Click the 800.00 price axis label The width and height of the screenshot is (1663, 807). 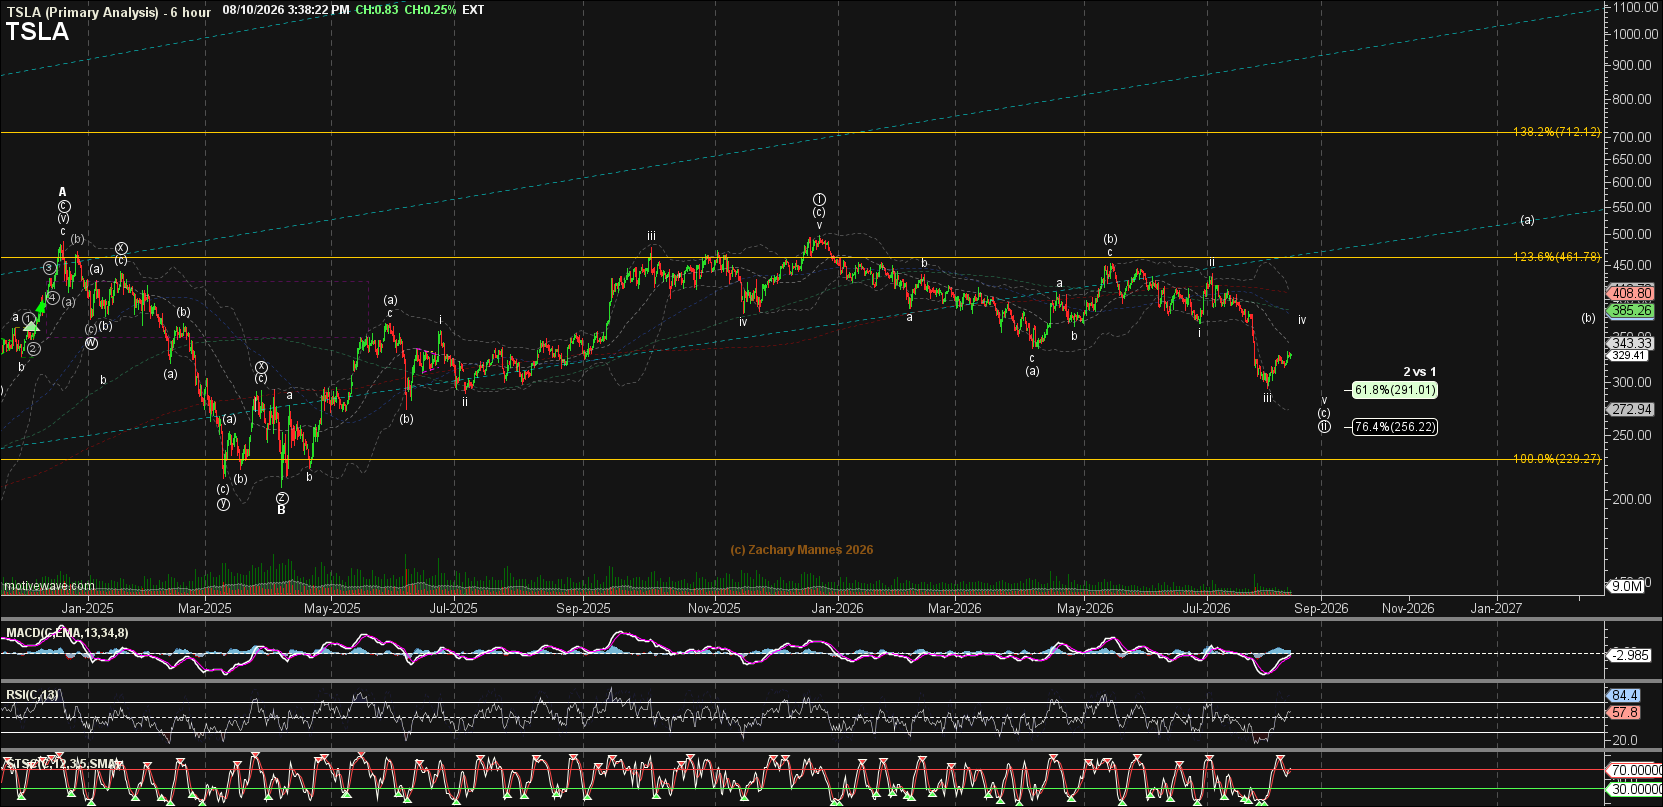[x=1631, y=99]
